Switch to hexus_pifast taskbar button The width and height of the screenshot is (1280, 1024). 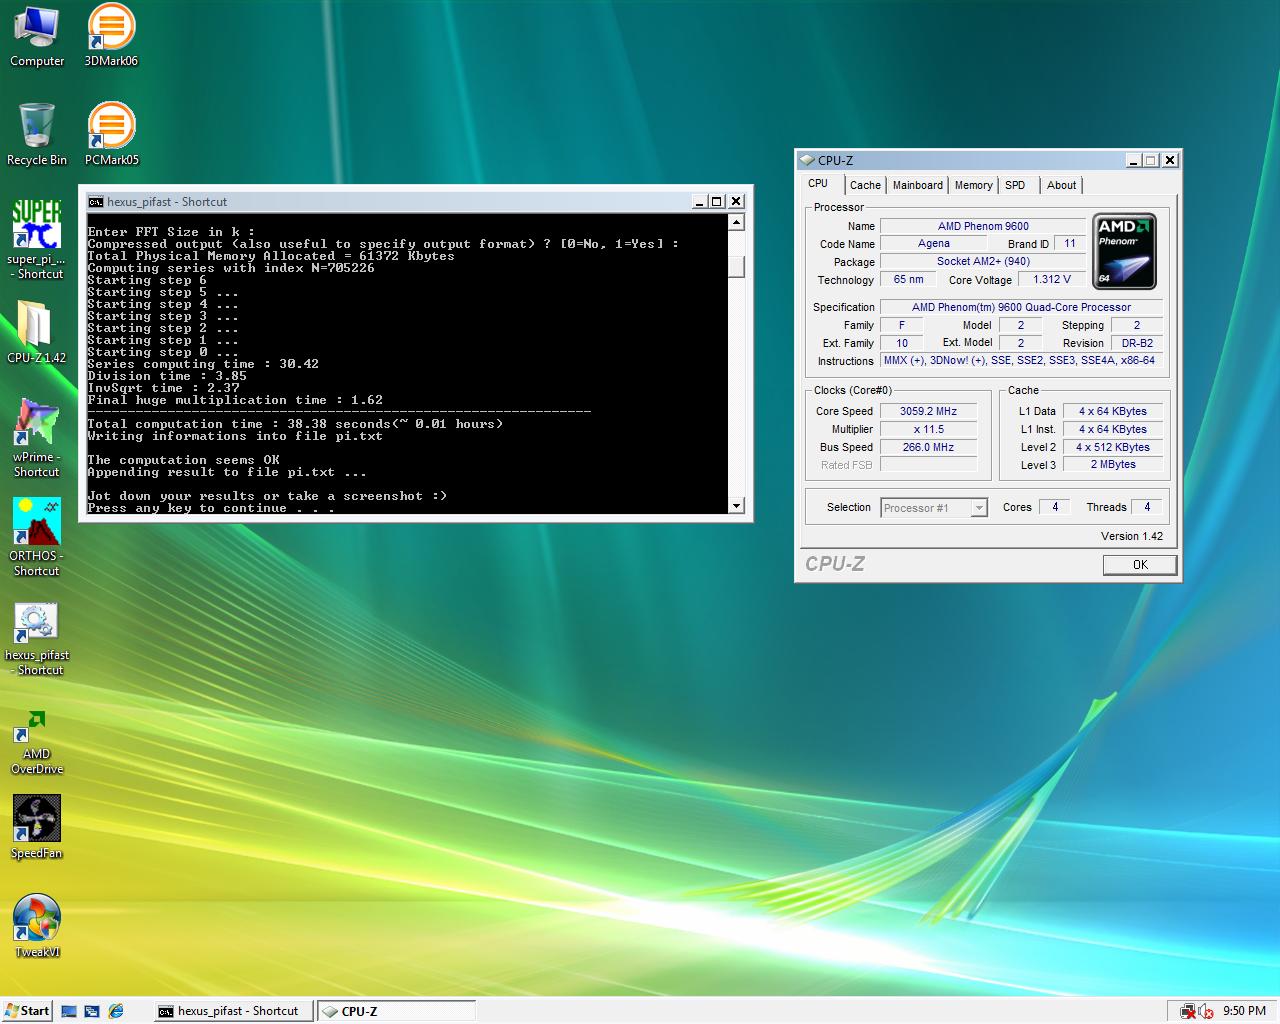tap(233, 1011)
